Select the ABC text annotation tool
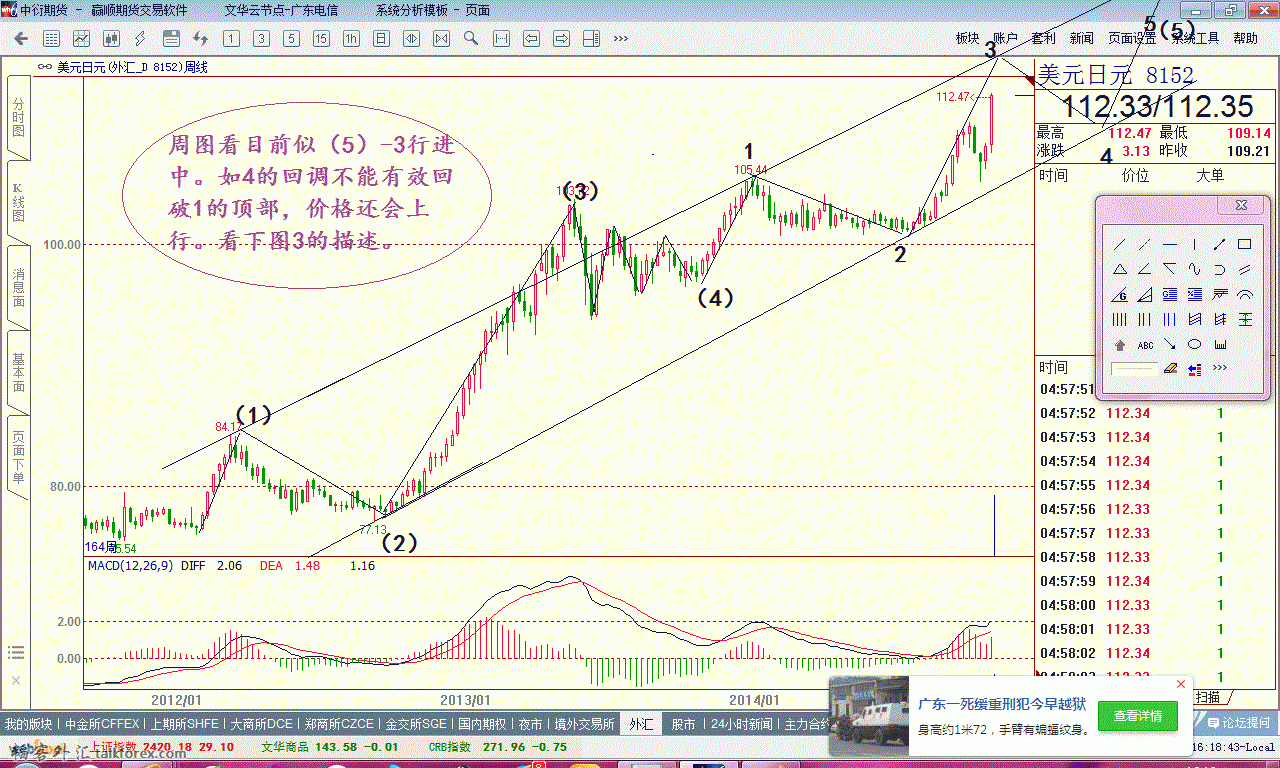1280x768 pixels. coord(1145,345)
